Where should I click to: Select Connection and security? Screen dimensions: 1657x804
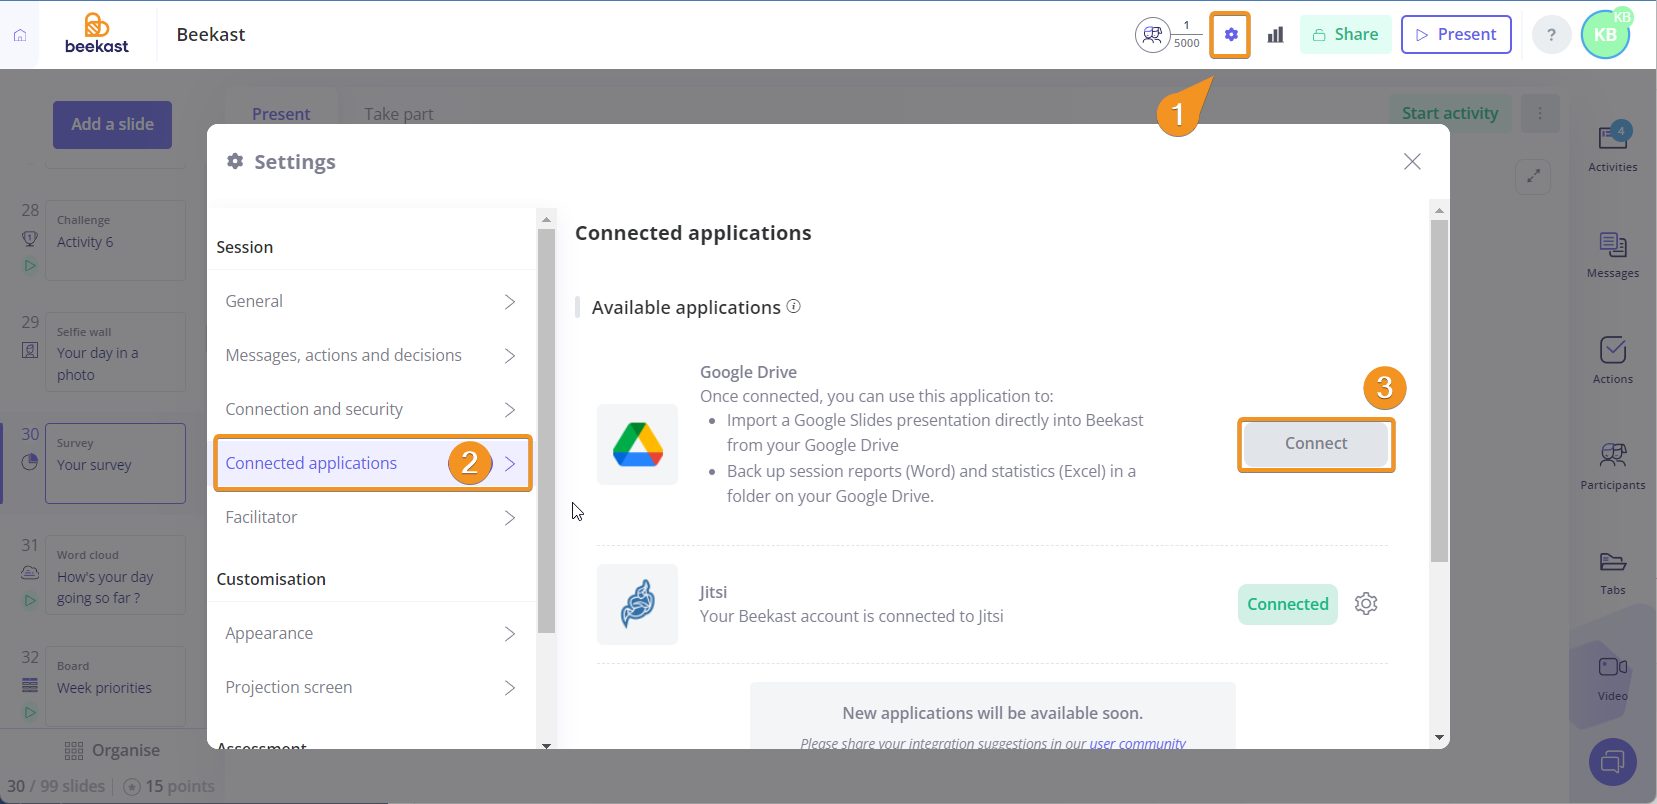pos(372,410)
